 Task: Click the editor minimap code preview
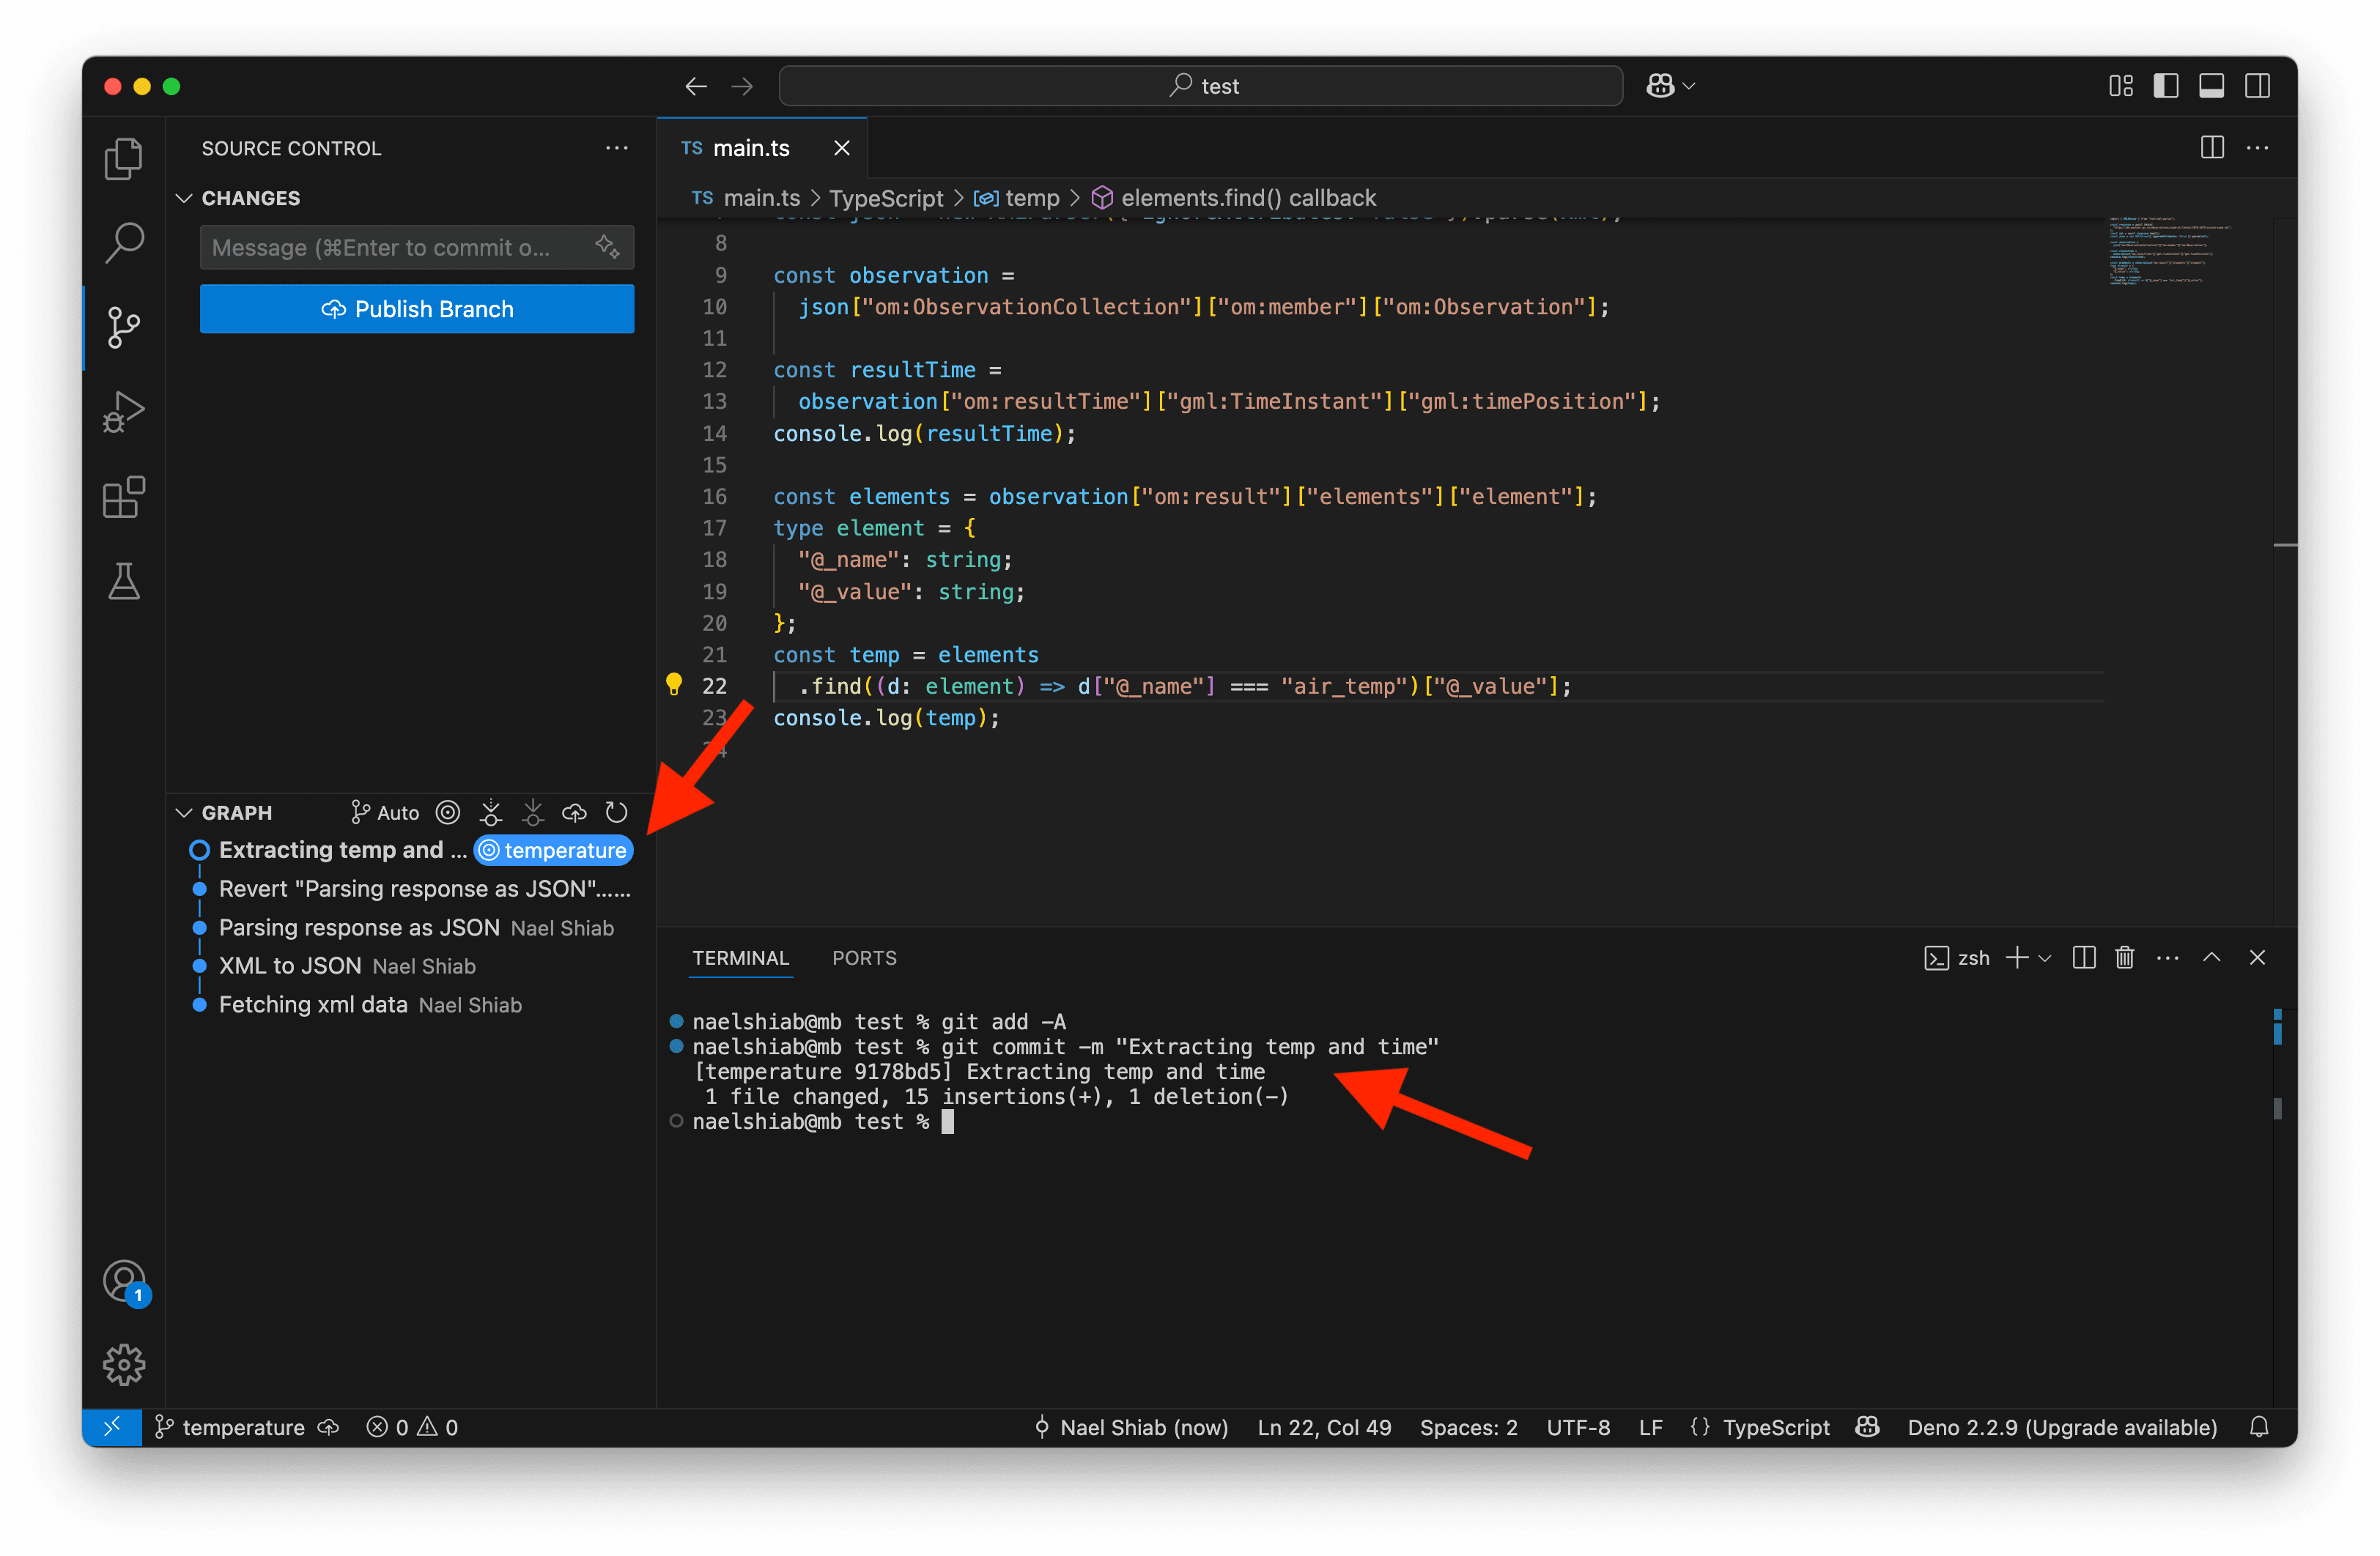click(2170, 250)
